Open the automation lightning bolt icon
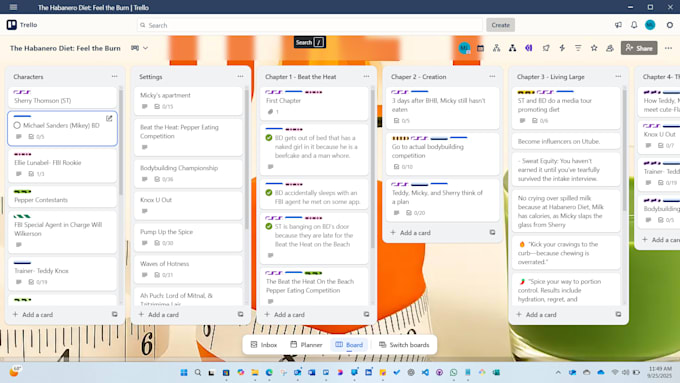 [x=562, y=48]
